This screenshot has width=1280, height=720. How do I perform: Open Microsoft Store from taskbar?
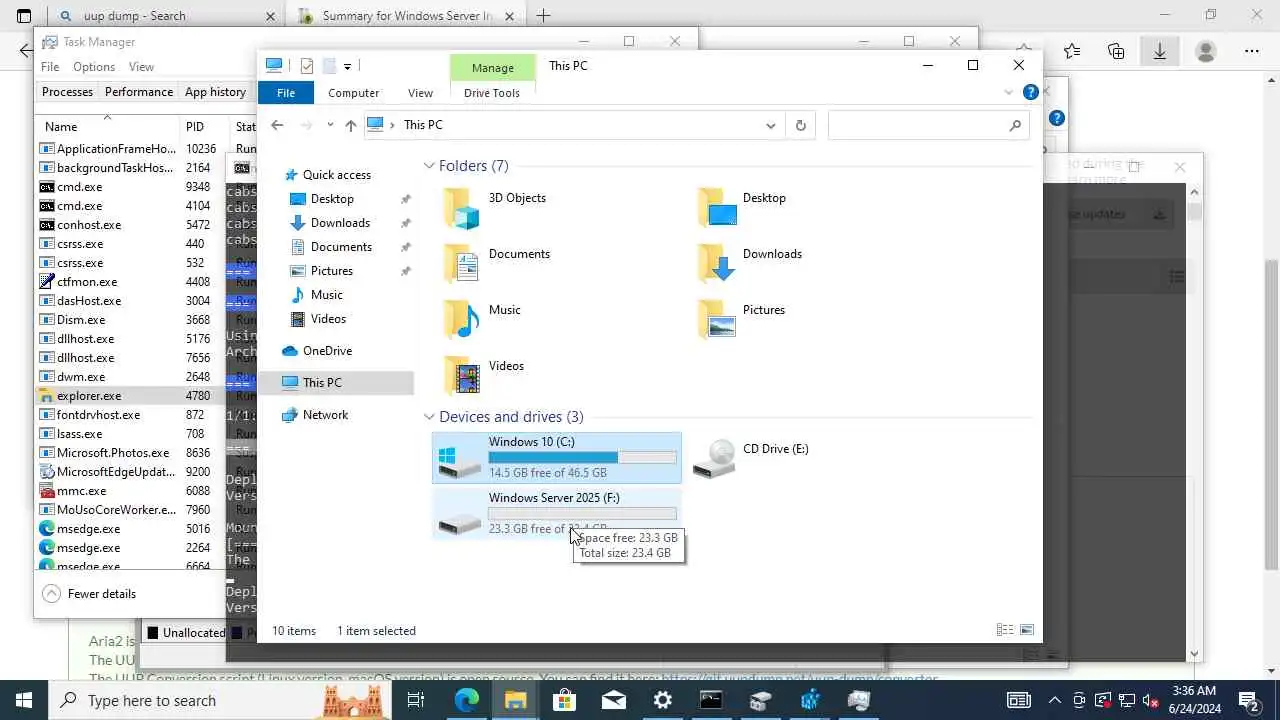coord(564,700)
